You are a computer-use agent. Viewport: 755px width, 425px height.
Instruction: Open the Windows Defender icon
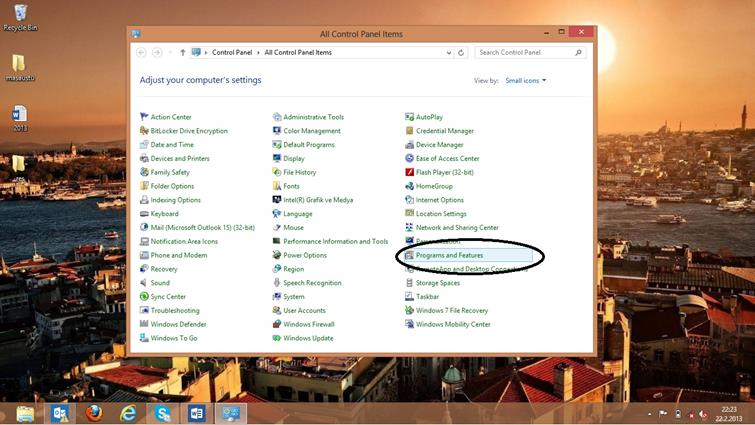(x=144, y=324)
